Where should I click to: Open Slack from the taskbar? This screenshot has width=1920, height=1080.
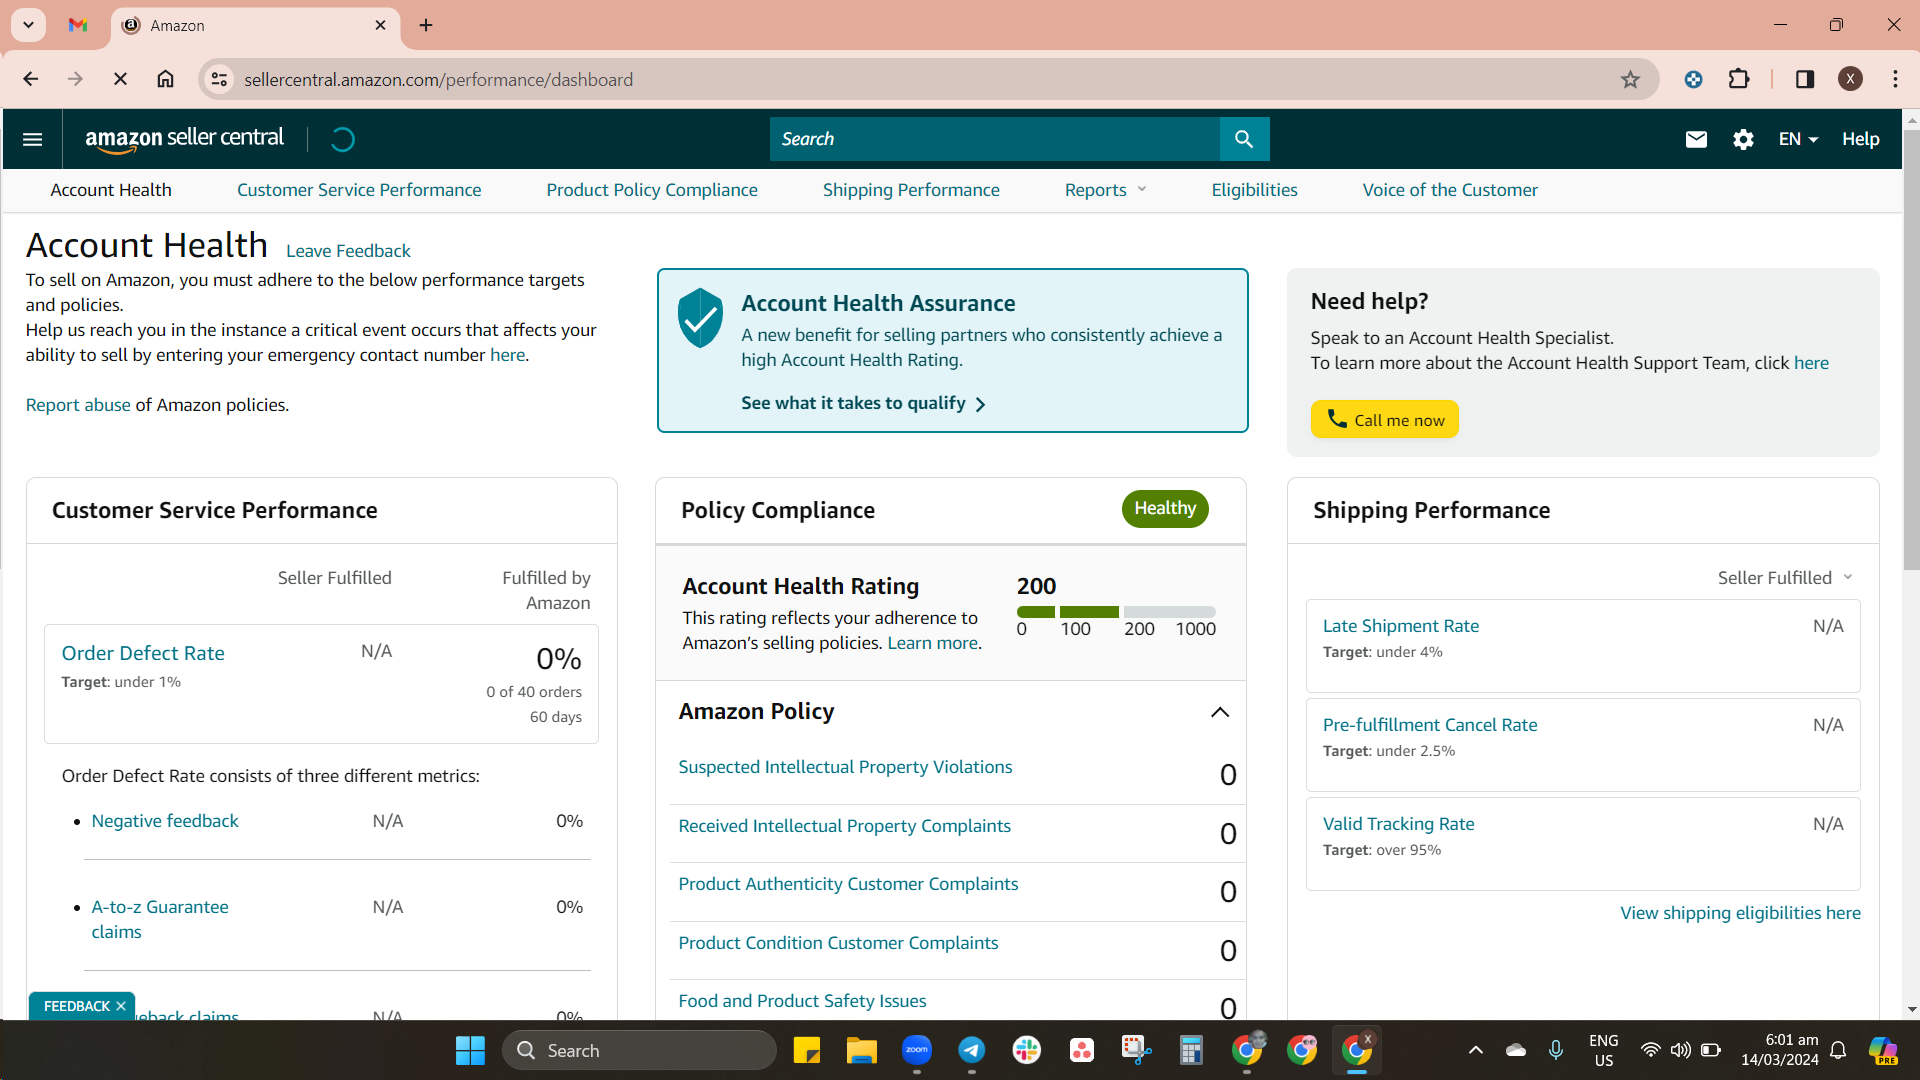point(1027,1050)
